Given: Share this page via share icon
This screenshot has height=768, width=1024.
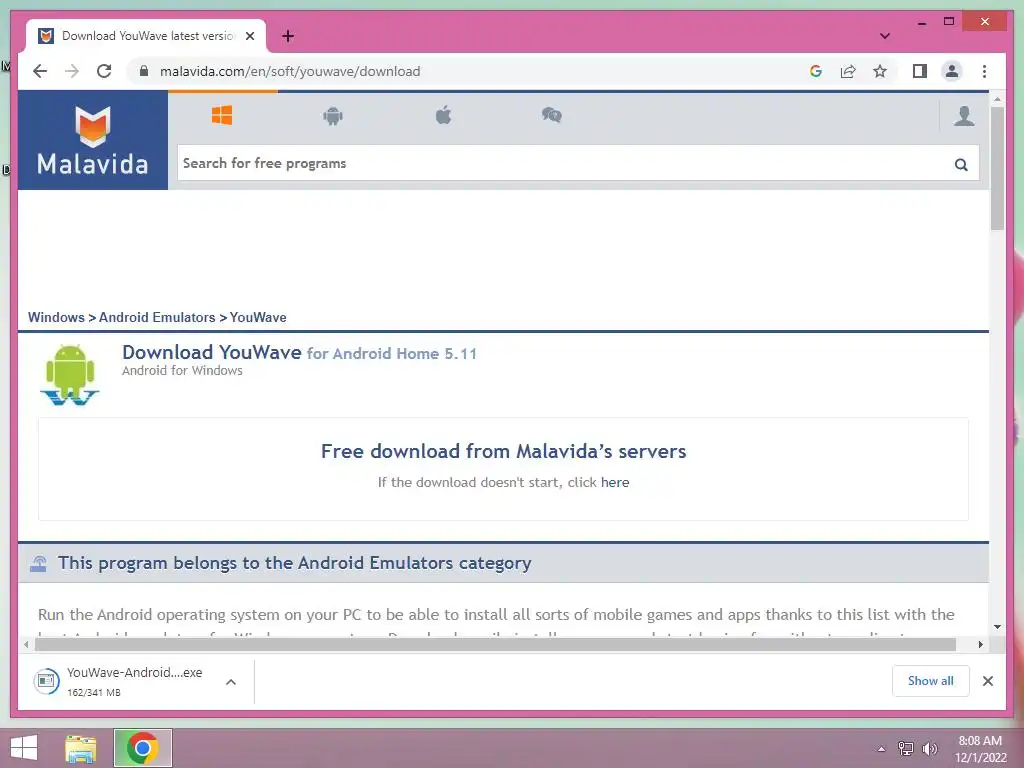Looking at the screenshot, I should [x=848, y=71].
